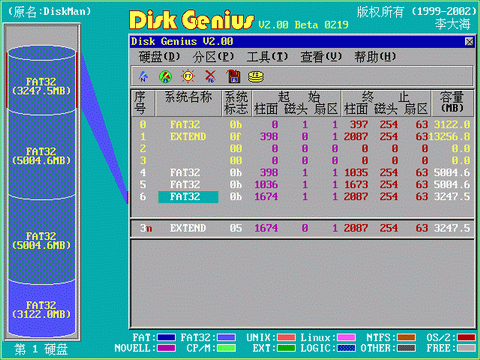This screenshot has width=480, height=360.
Task: Click the new partition icon labeled N
Action: 143,77
